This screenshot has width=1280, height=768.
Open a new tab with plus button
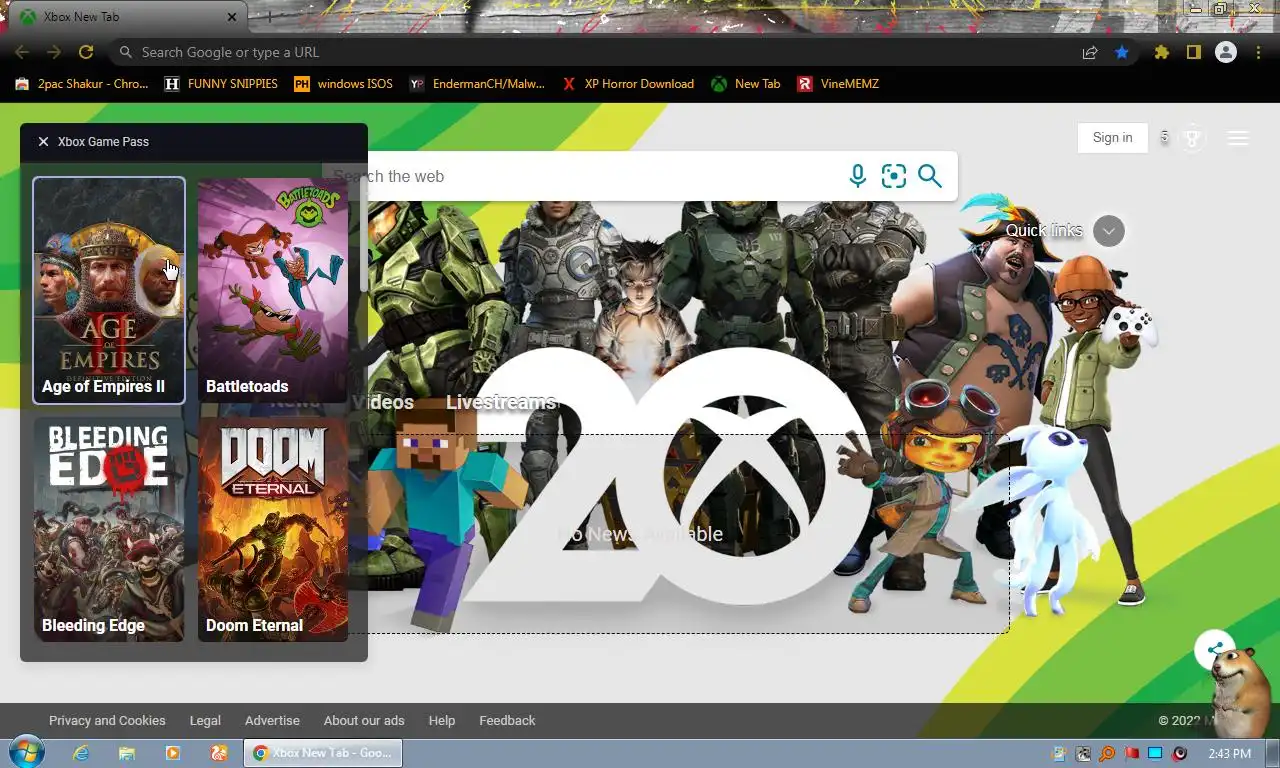click(268, 17)
